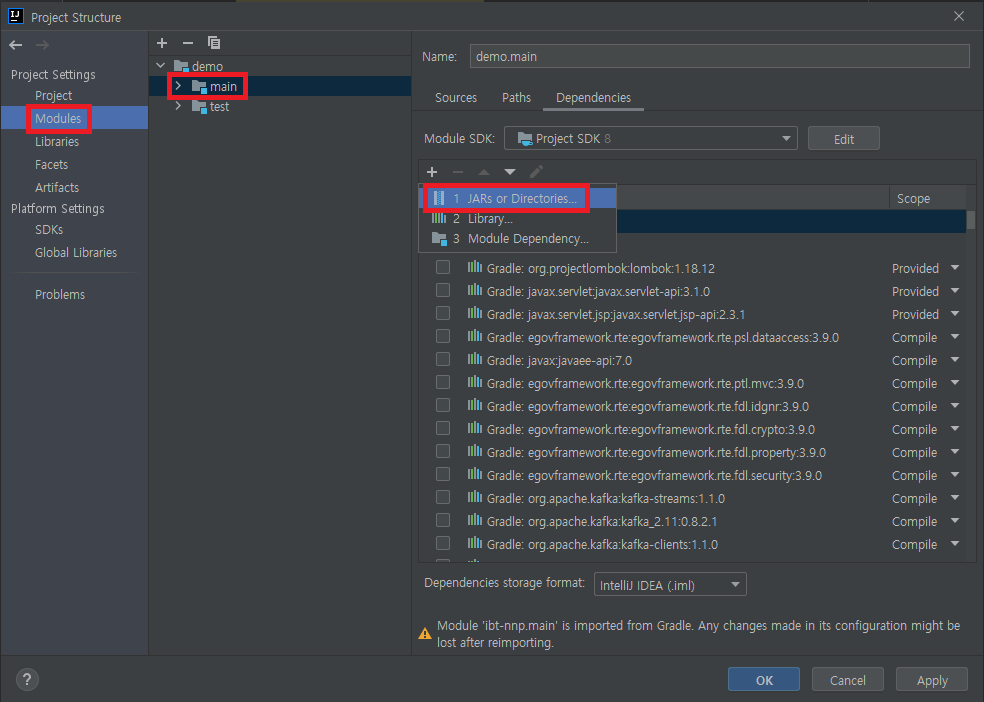Choose JARs or Directories option
The height and width of the screenshot is (702, 984).
pyautogui.click(x=518, y=198)
